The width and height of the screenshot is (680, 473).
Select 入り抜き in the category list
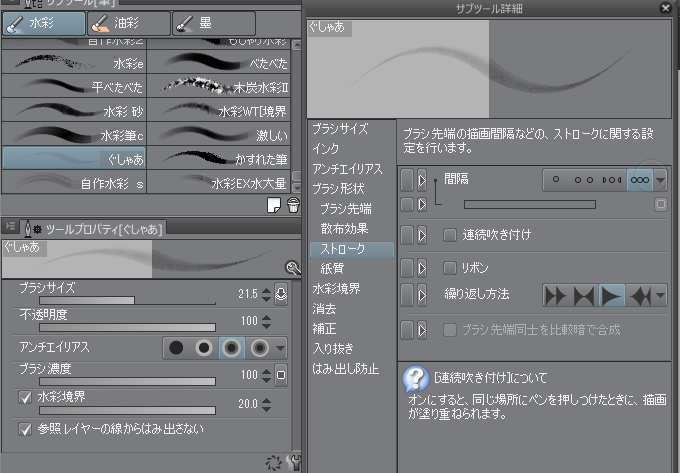point(332,348)
